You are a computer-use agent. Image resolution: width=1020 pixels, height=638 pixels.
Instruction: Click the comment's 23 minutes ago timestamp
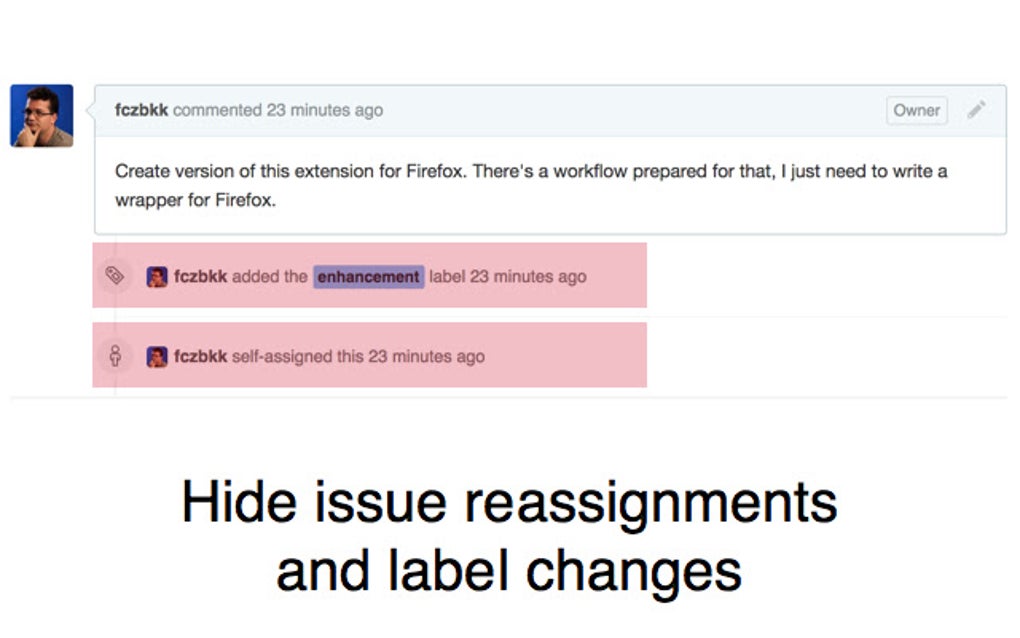325,111
